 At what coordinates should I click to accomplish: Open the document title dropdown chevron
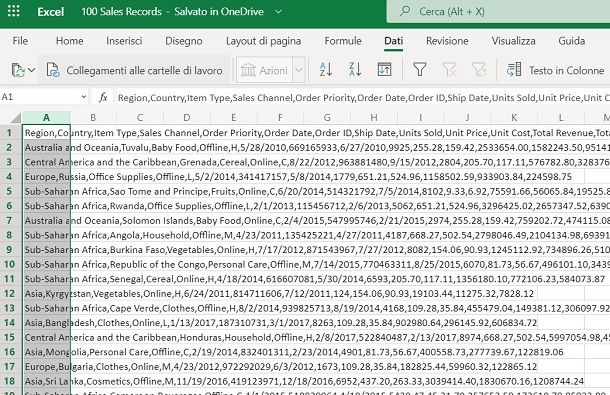click(278, 12)
